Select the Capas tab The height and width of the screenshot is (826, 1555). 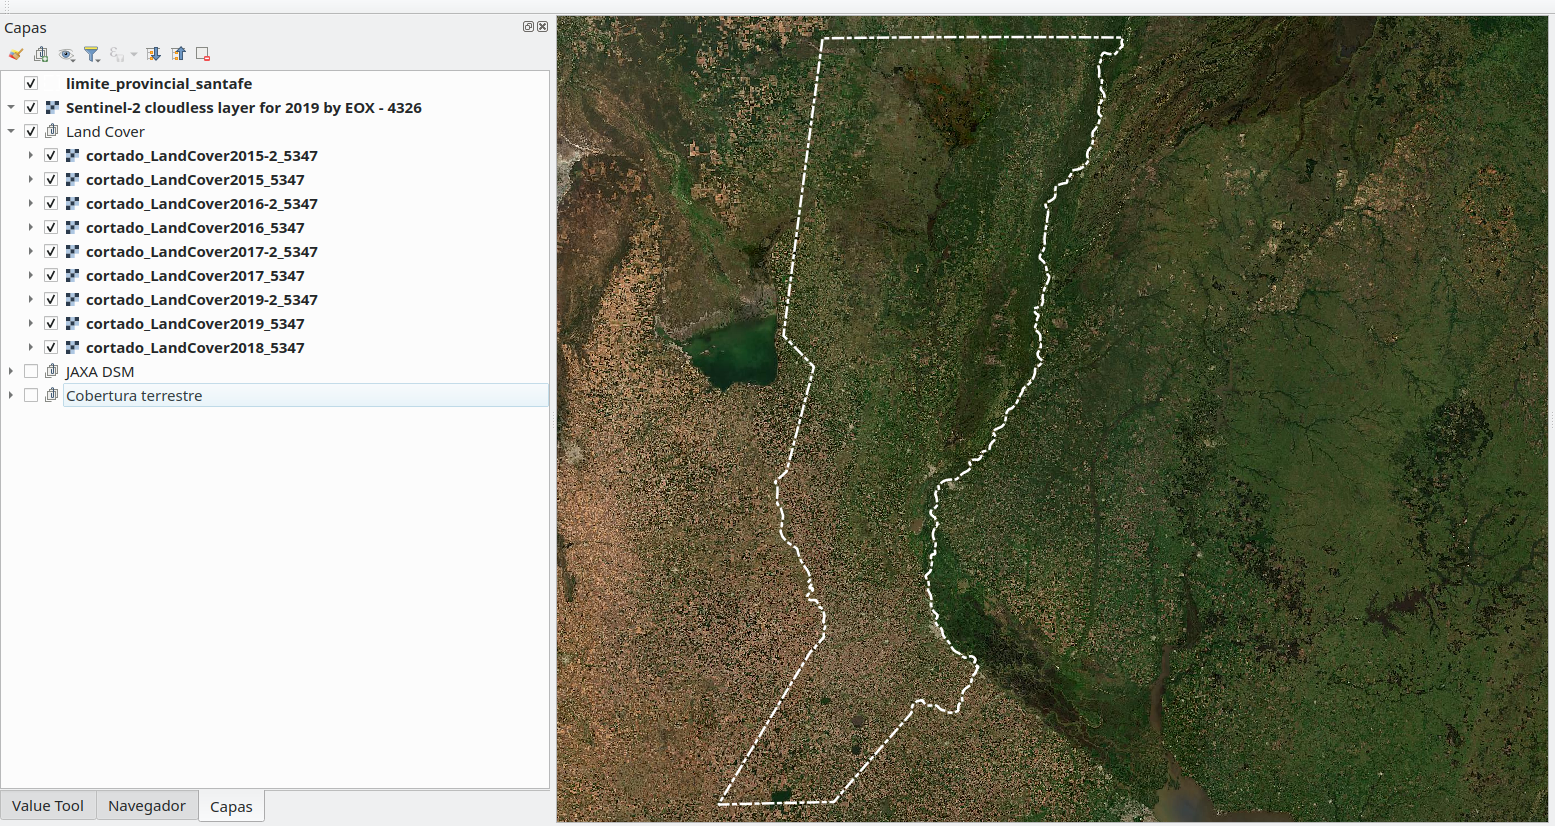point(231,807)
